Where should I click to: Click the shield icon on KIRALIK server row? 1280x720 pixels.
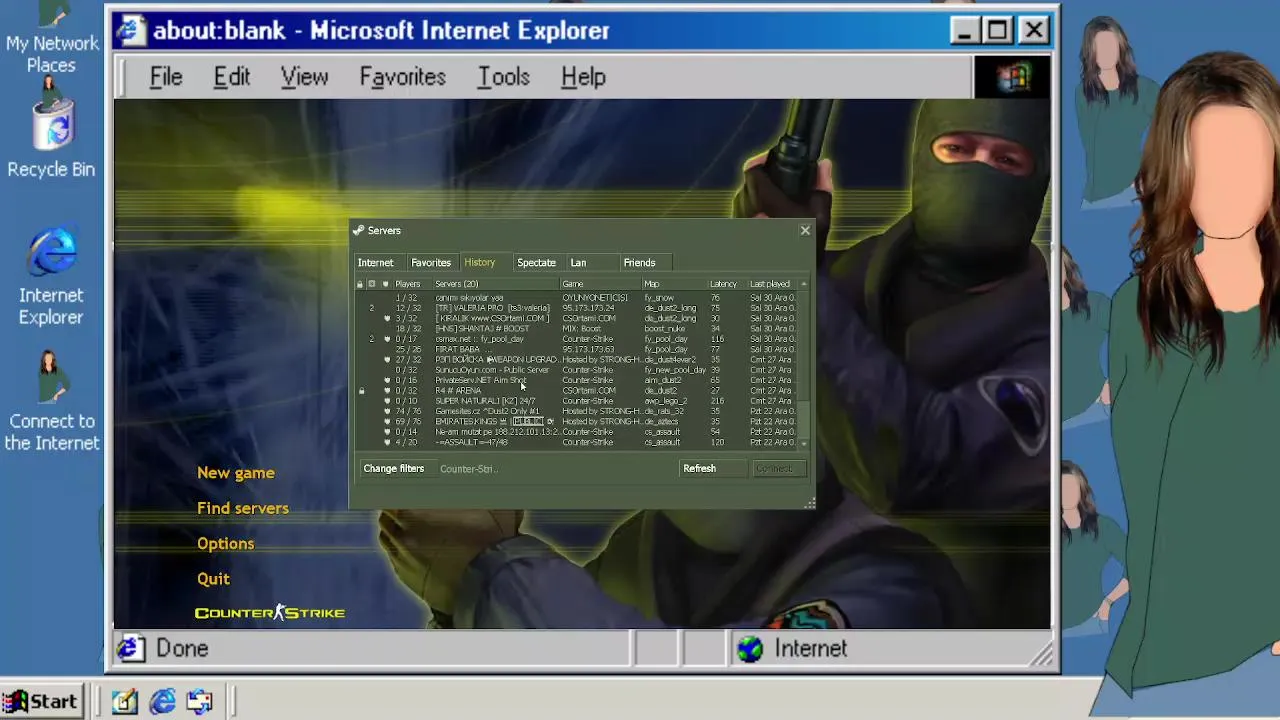tap(386, 318)
